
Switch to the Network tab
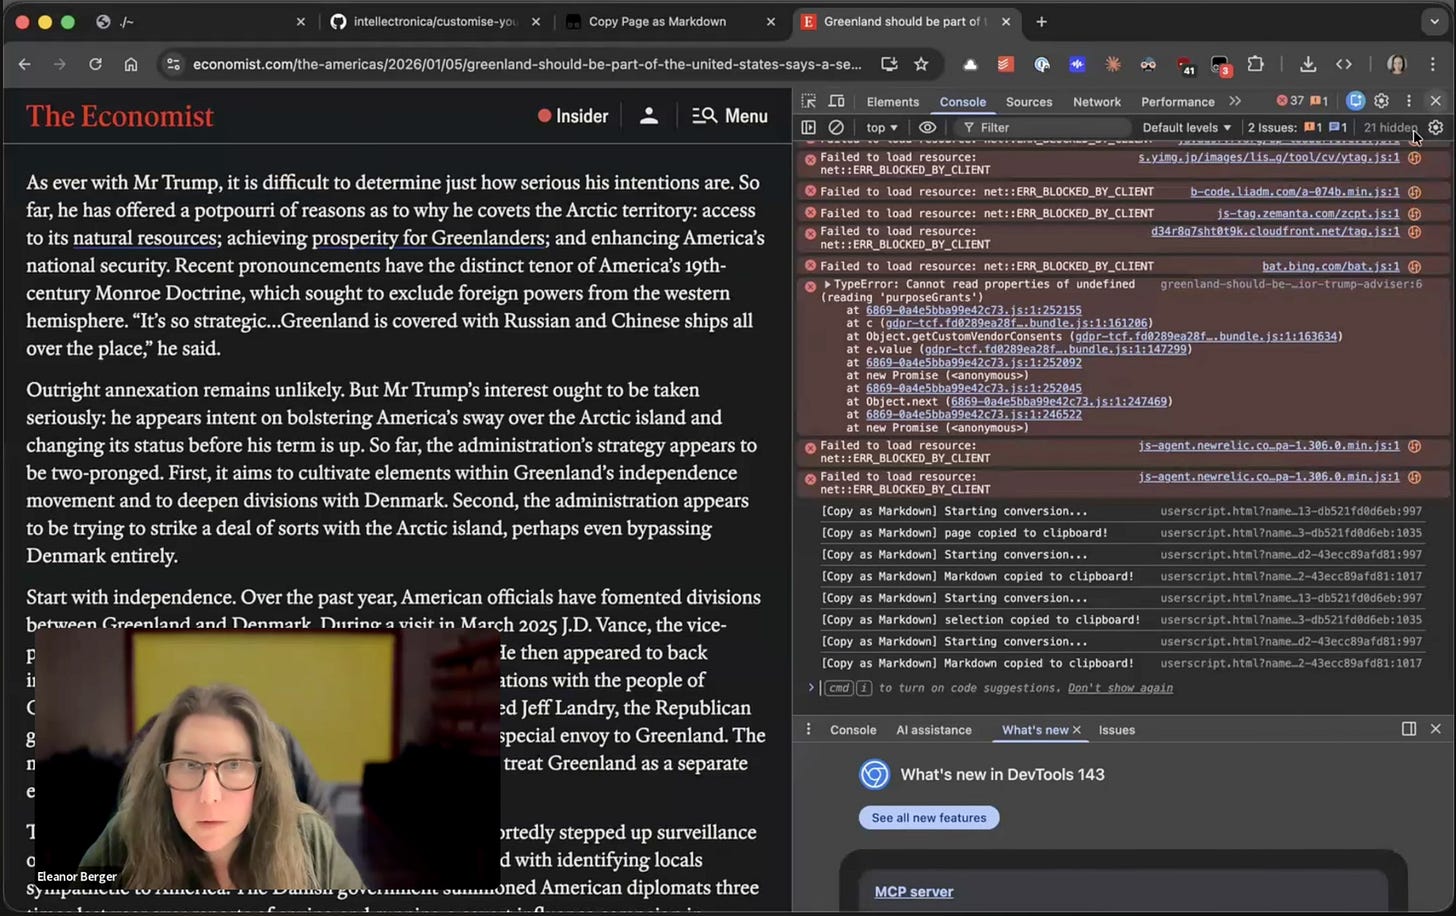[1096, 102]
